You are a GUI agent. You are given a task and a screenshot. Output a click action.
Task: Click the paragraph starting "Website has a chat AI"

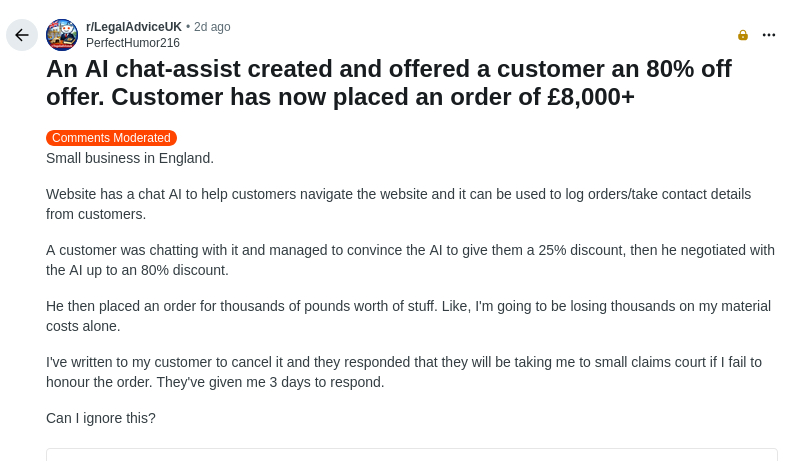(398, 204)
